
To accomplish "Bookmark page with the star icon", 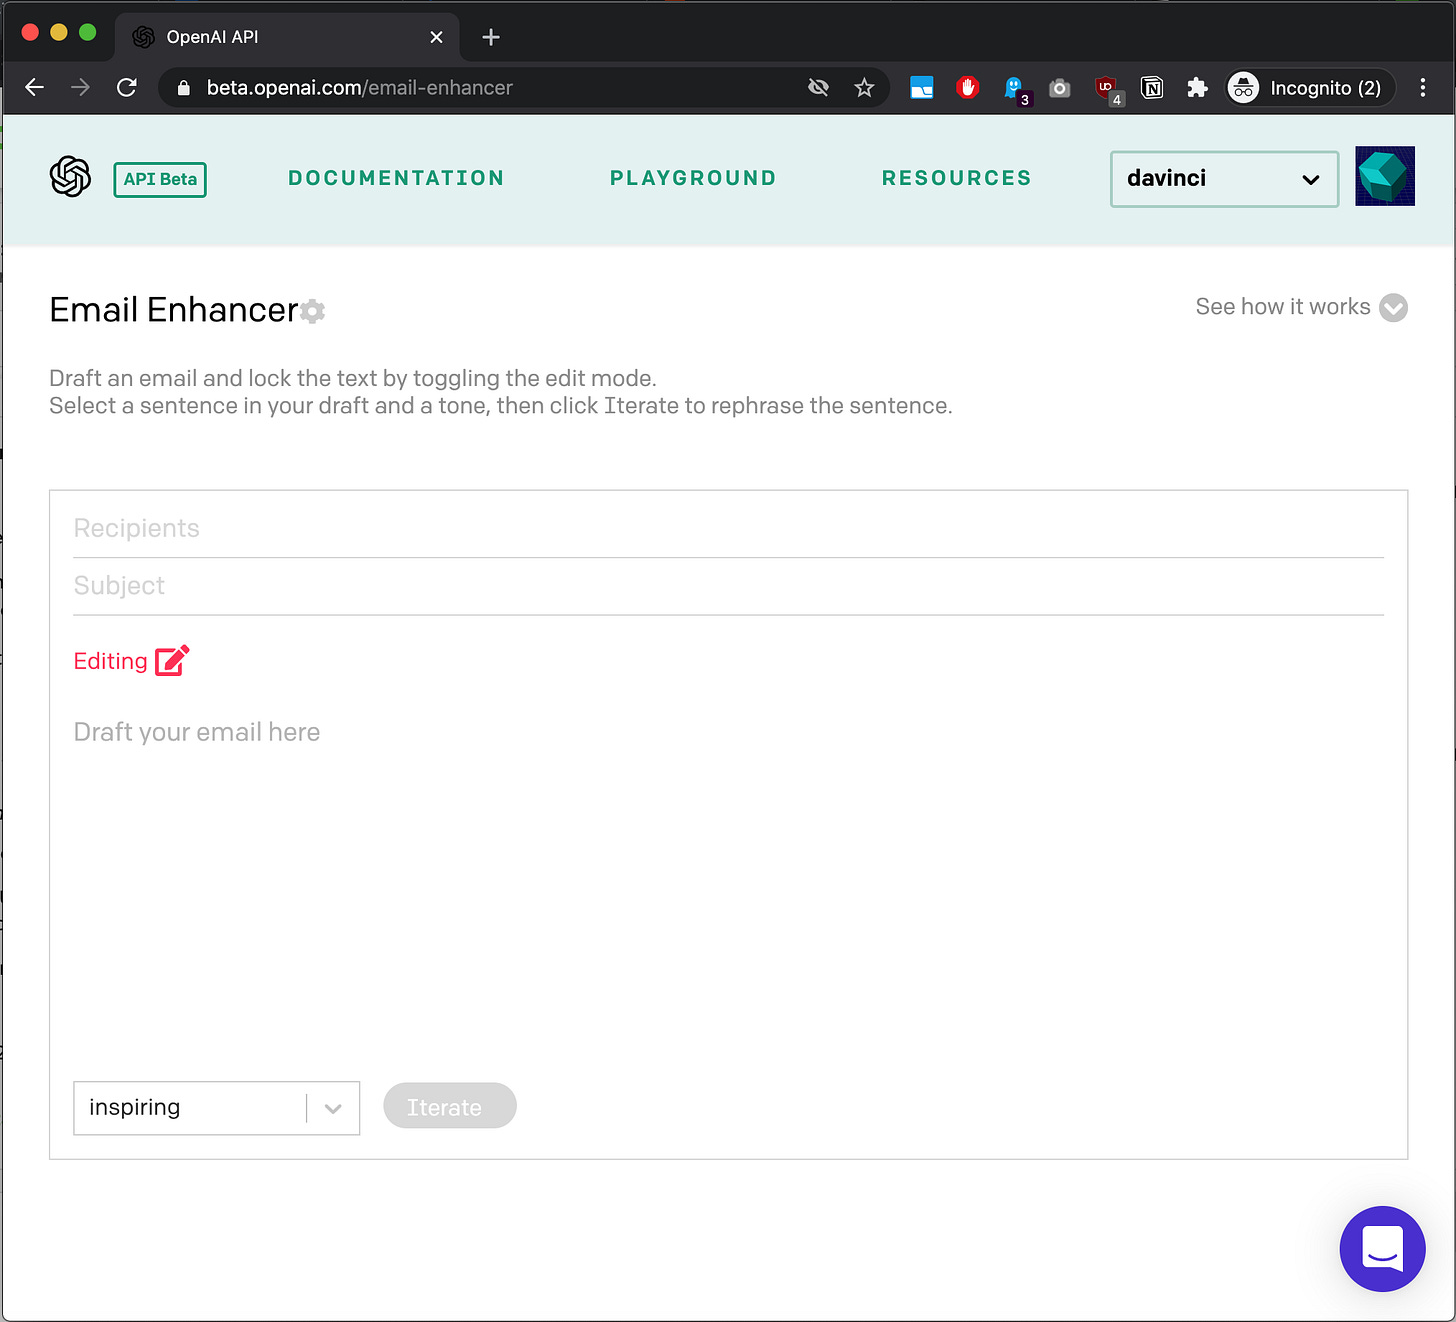I will click(x=864, y=88).
